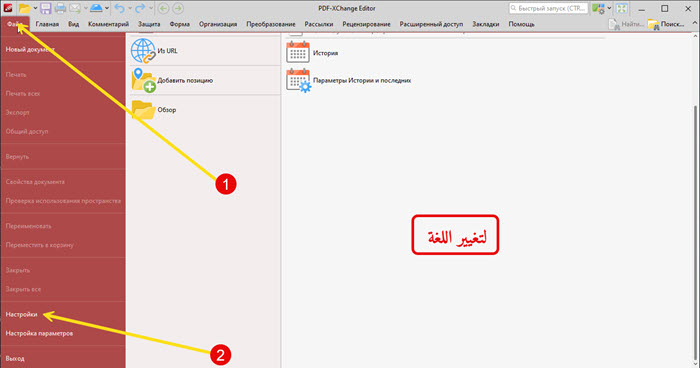Collapse the ribbon with the chevron
The height and width of the screenshot is (368, 700).
695,24
